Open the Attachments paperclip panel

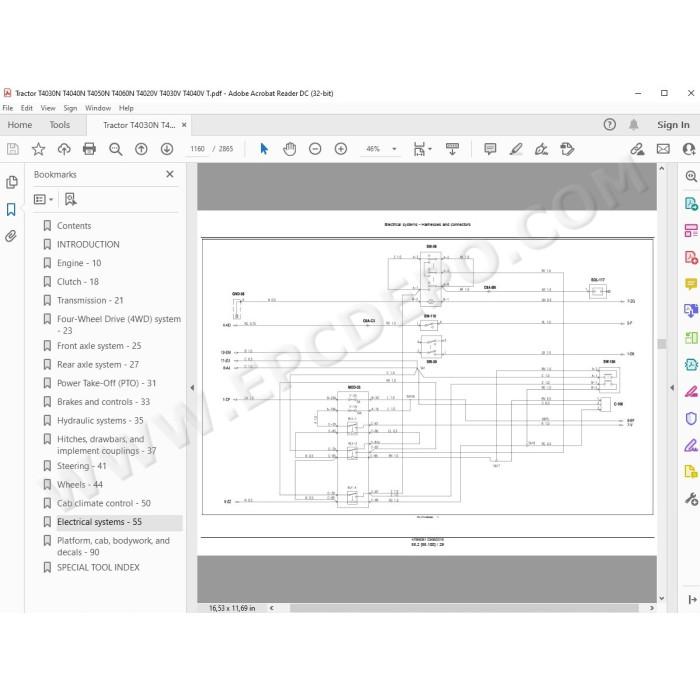(11, 236)
